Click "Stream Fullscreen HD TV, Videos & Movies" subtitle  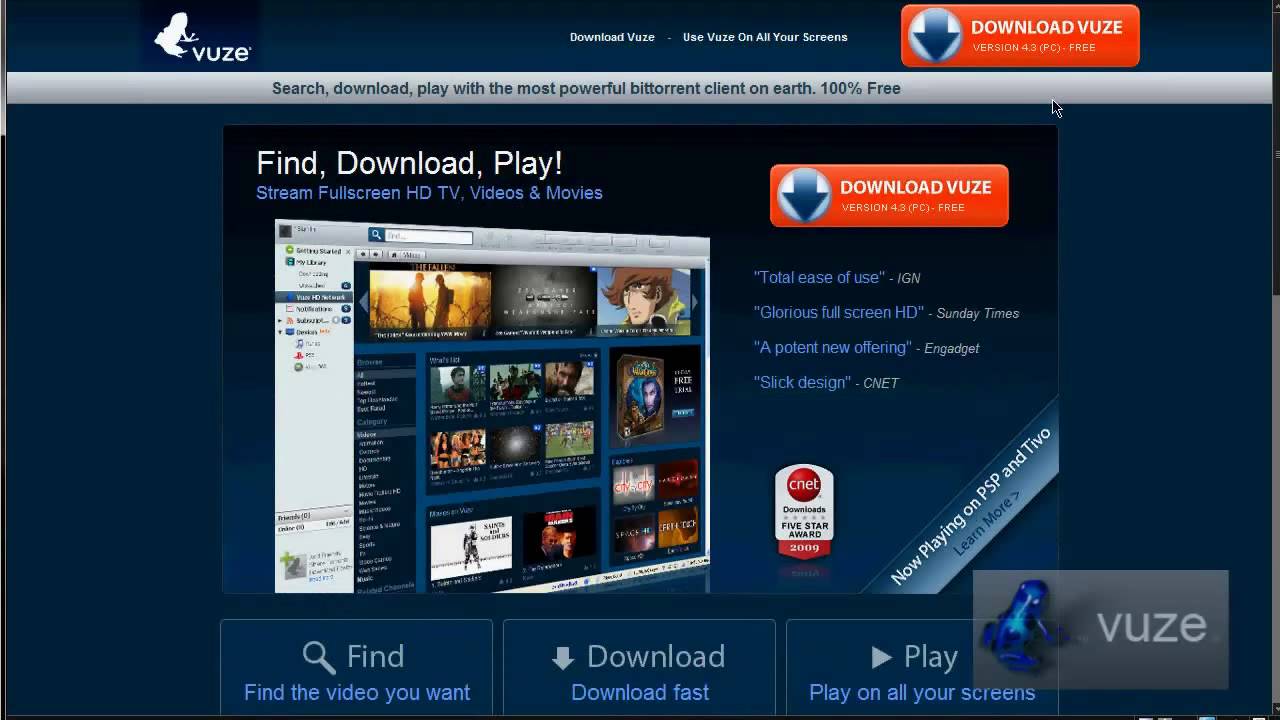coord(429,193)
